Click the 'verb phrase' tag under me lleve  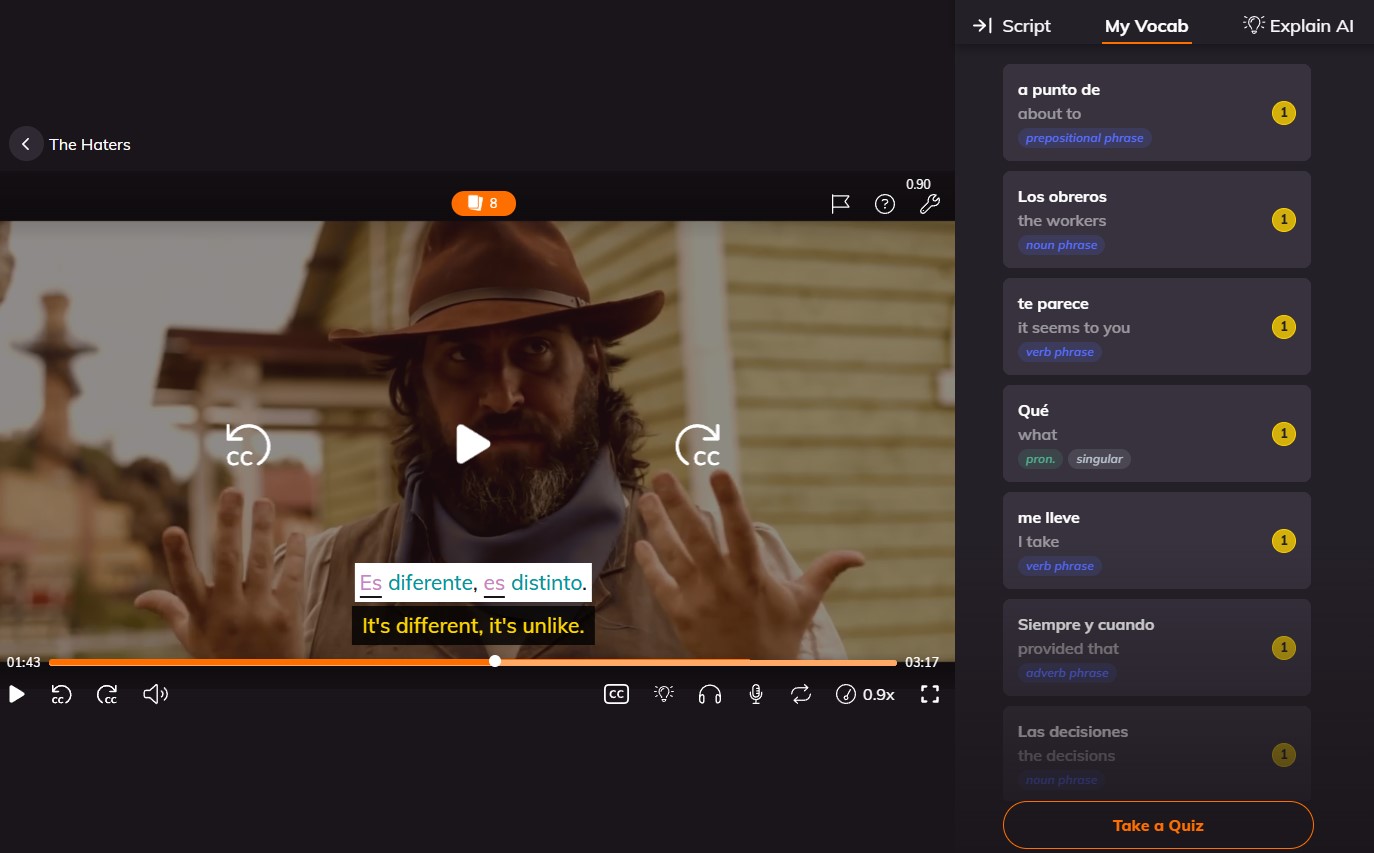pos(1060,566)
